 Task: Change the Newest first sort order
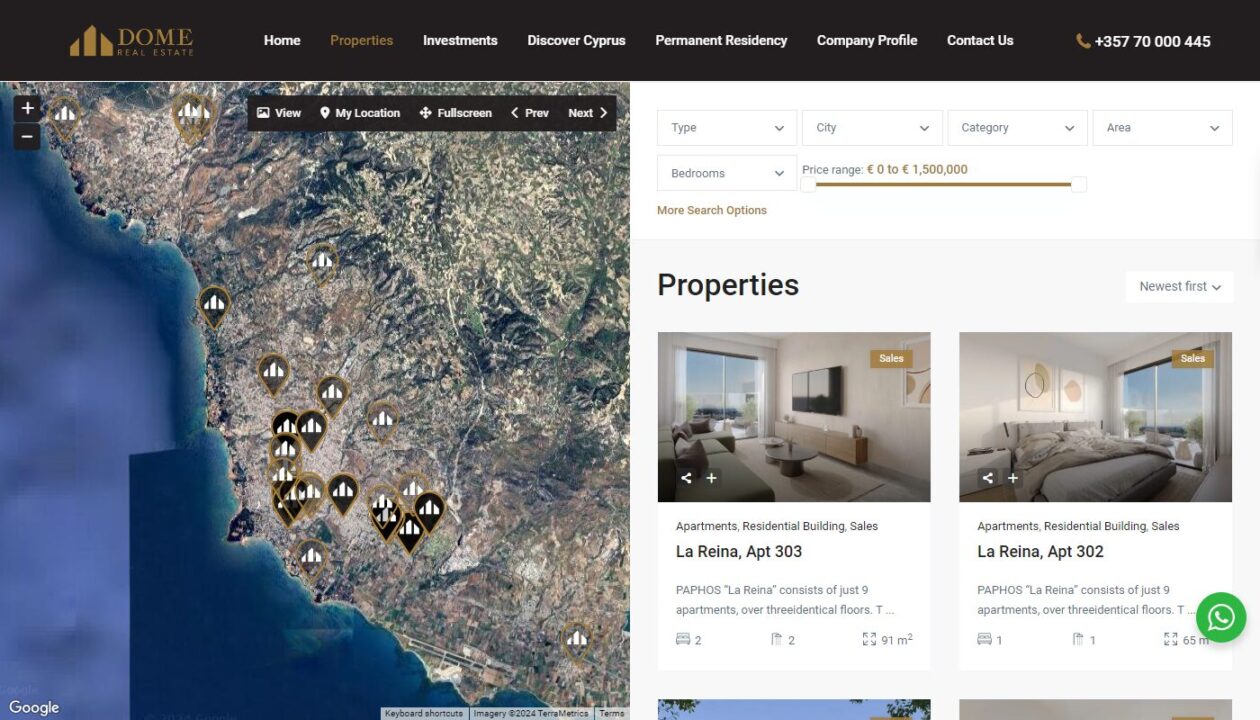(x=1180, y=287)
